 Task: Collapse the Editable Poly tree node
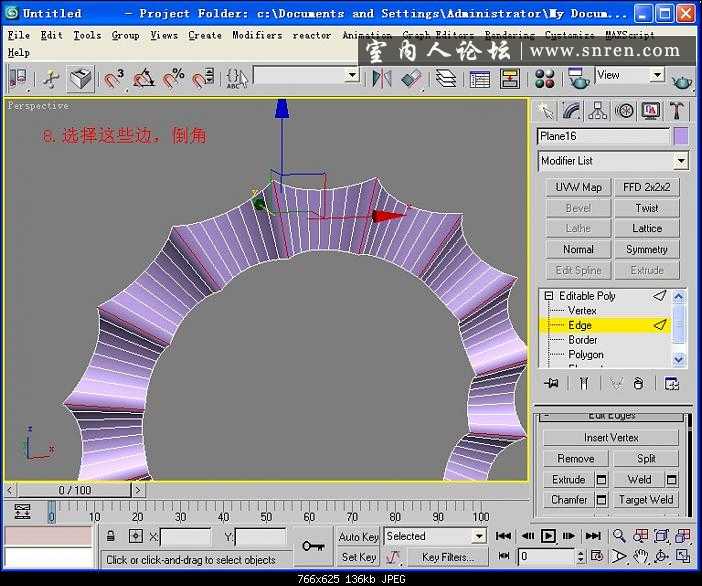(x=548, y=296)
